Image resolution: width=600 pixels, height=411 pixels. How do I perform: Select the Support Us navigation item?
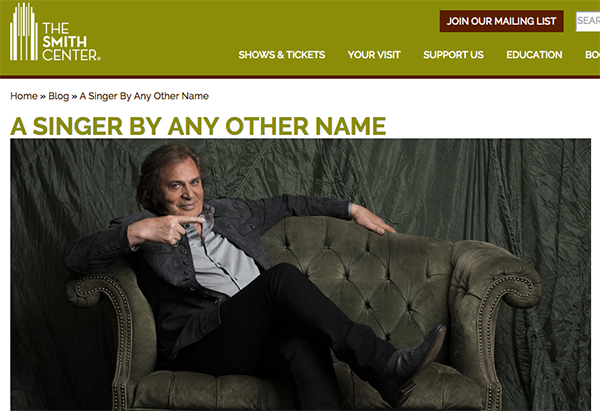pyautogui.click(x=453, y=55)
